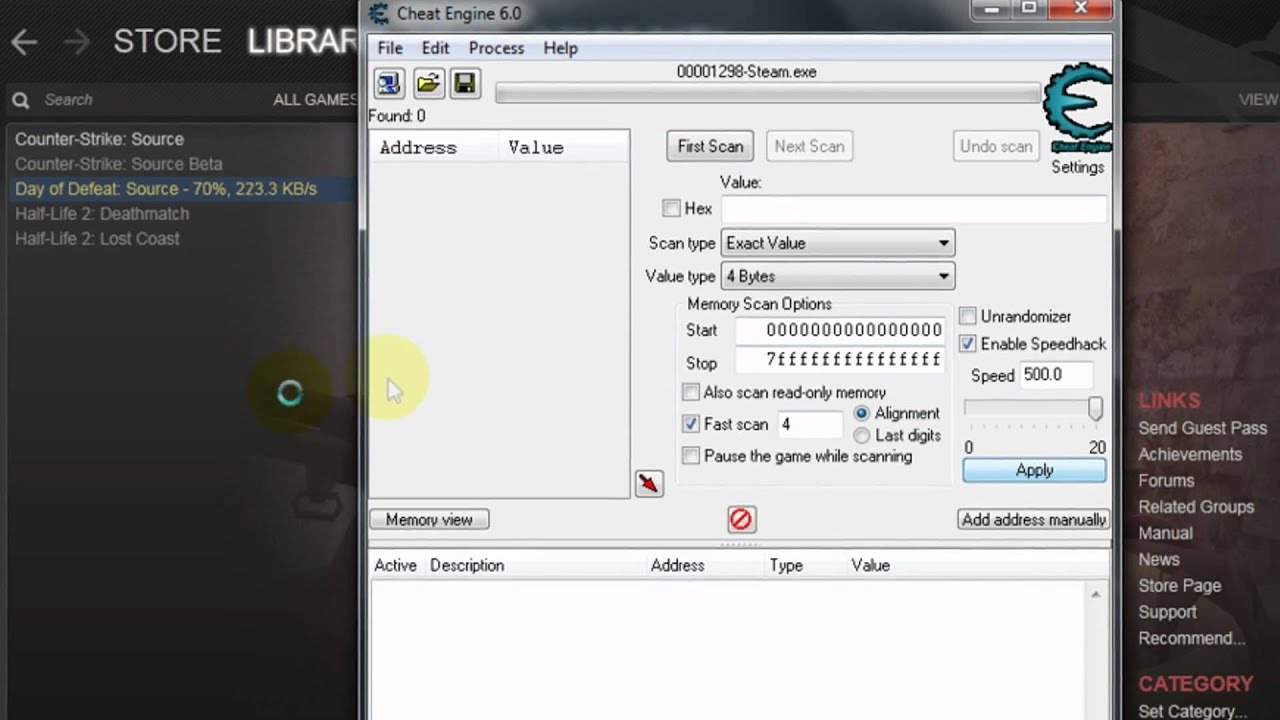The height and width of the screenshot is (720, 1280).
Task: Click Cheat Engine title bar icon
Action: click(x=378, y=13)
